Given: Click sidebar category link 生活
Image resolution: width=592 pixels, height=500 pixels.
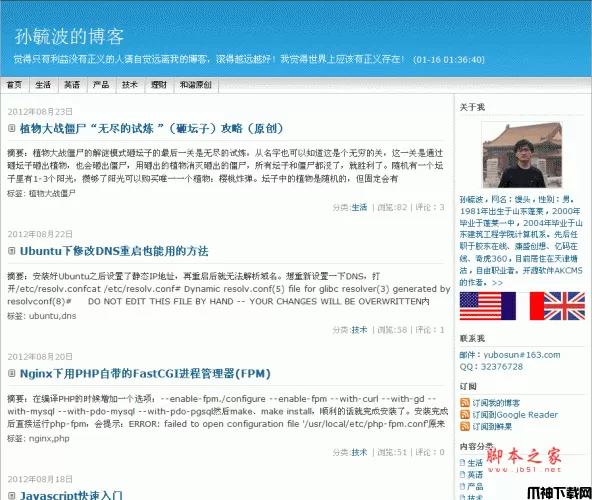Looking at the screenshot, I should click(475, 463).
